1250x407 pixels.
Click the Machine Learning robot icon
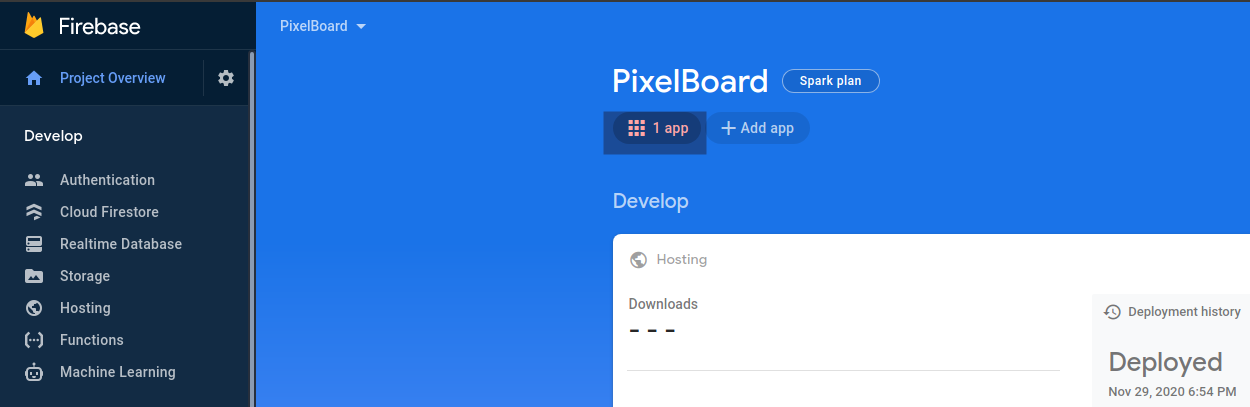[x=34, y=372]
